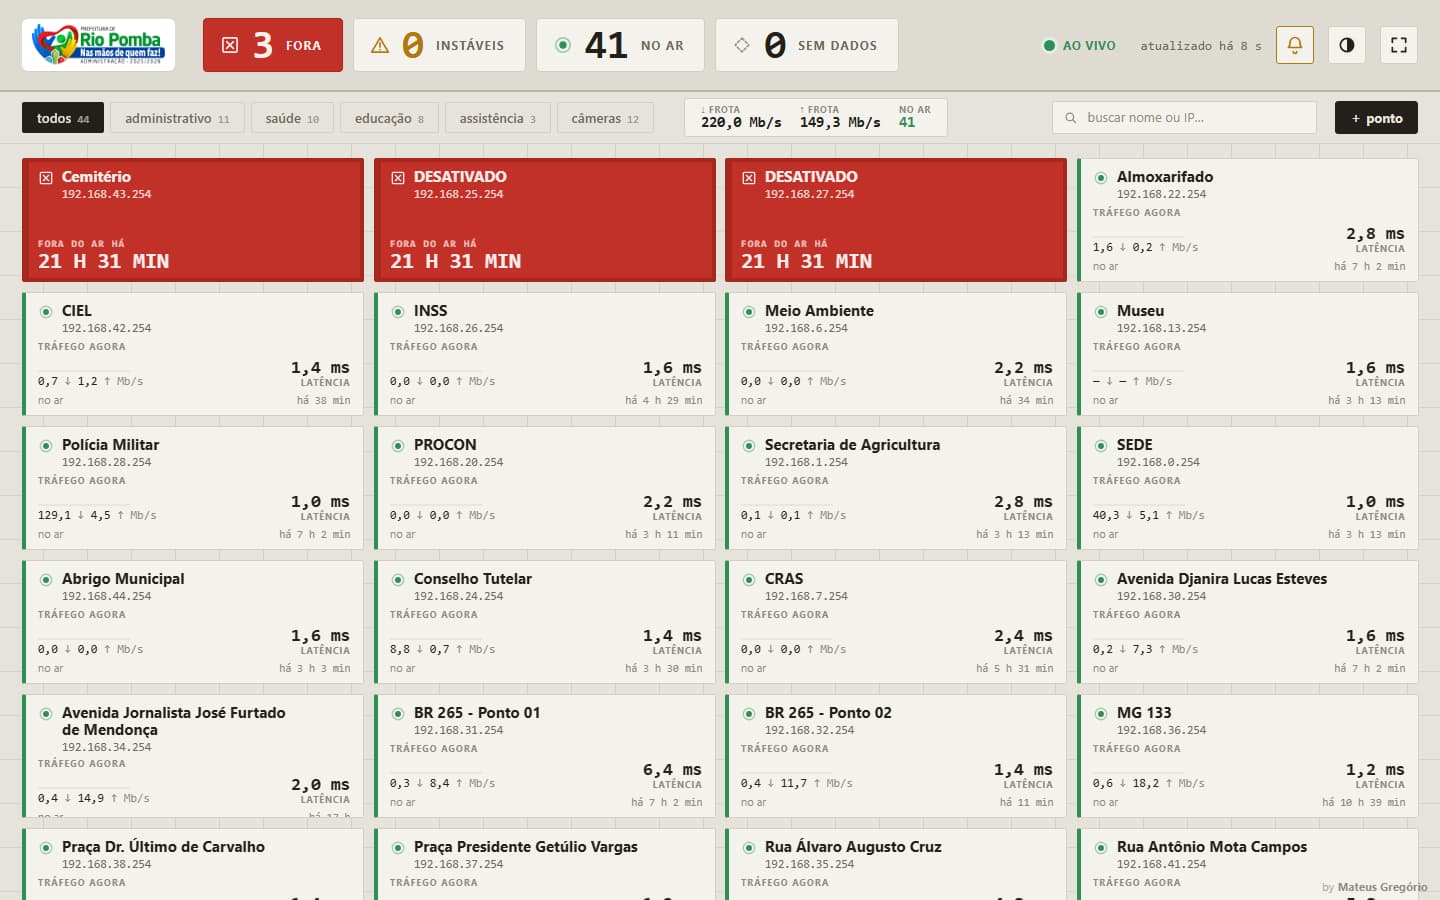Click the search magnifier icon
This screenshot has width=1440, height=900.
click(1070, 118)
